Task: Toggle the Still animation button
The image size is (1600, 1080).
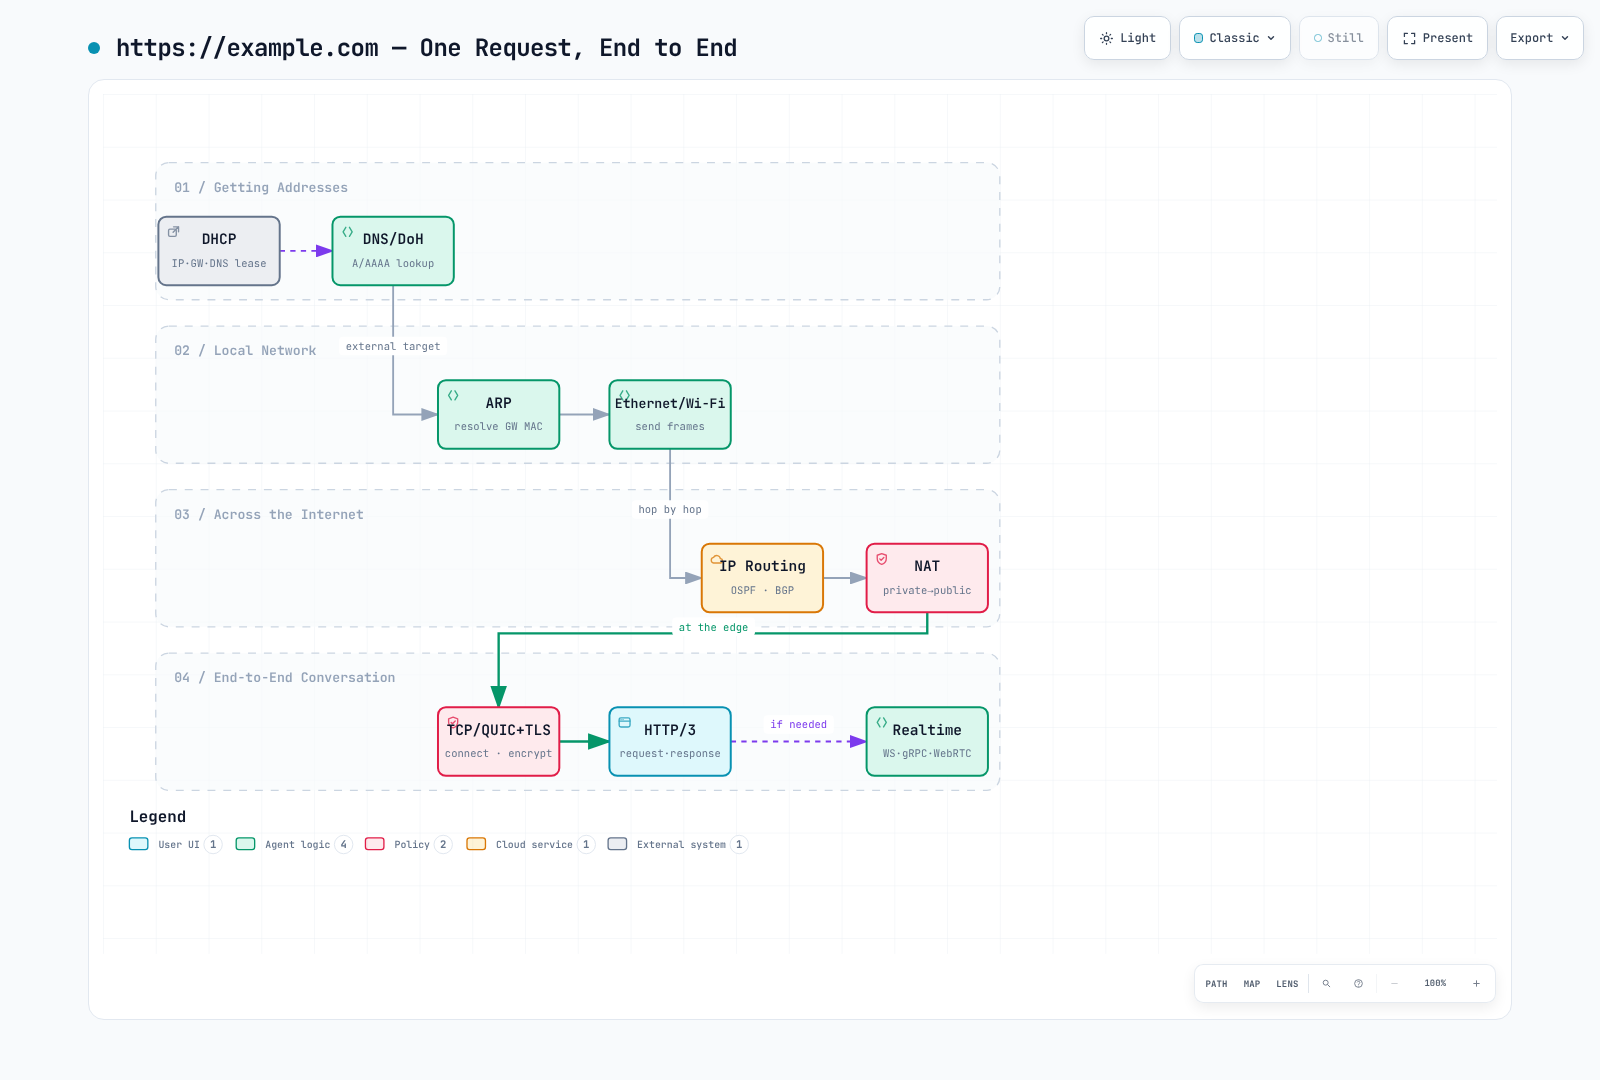Action: tap(1338, 38)
